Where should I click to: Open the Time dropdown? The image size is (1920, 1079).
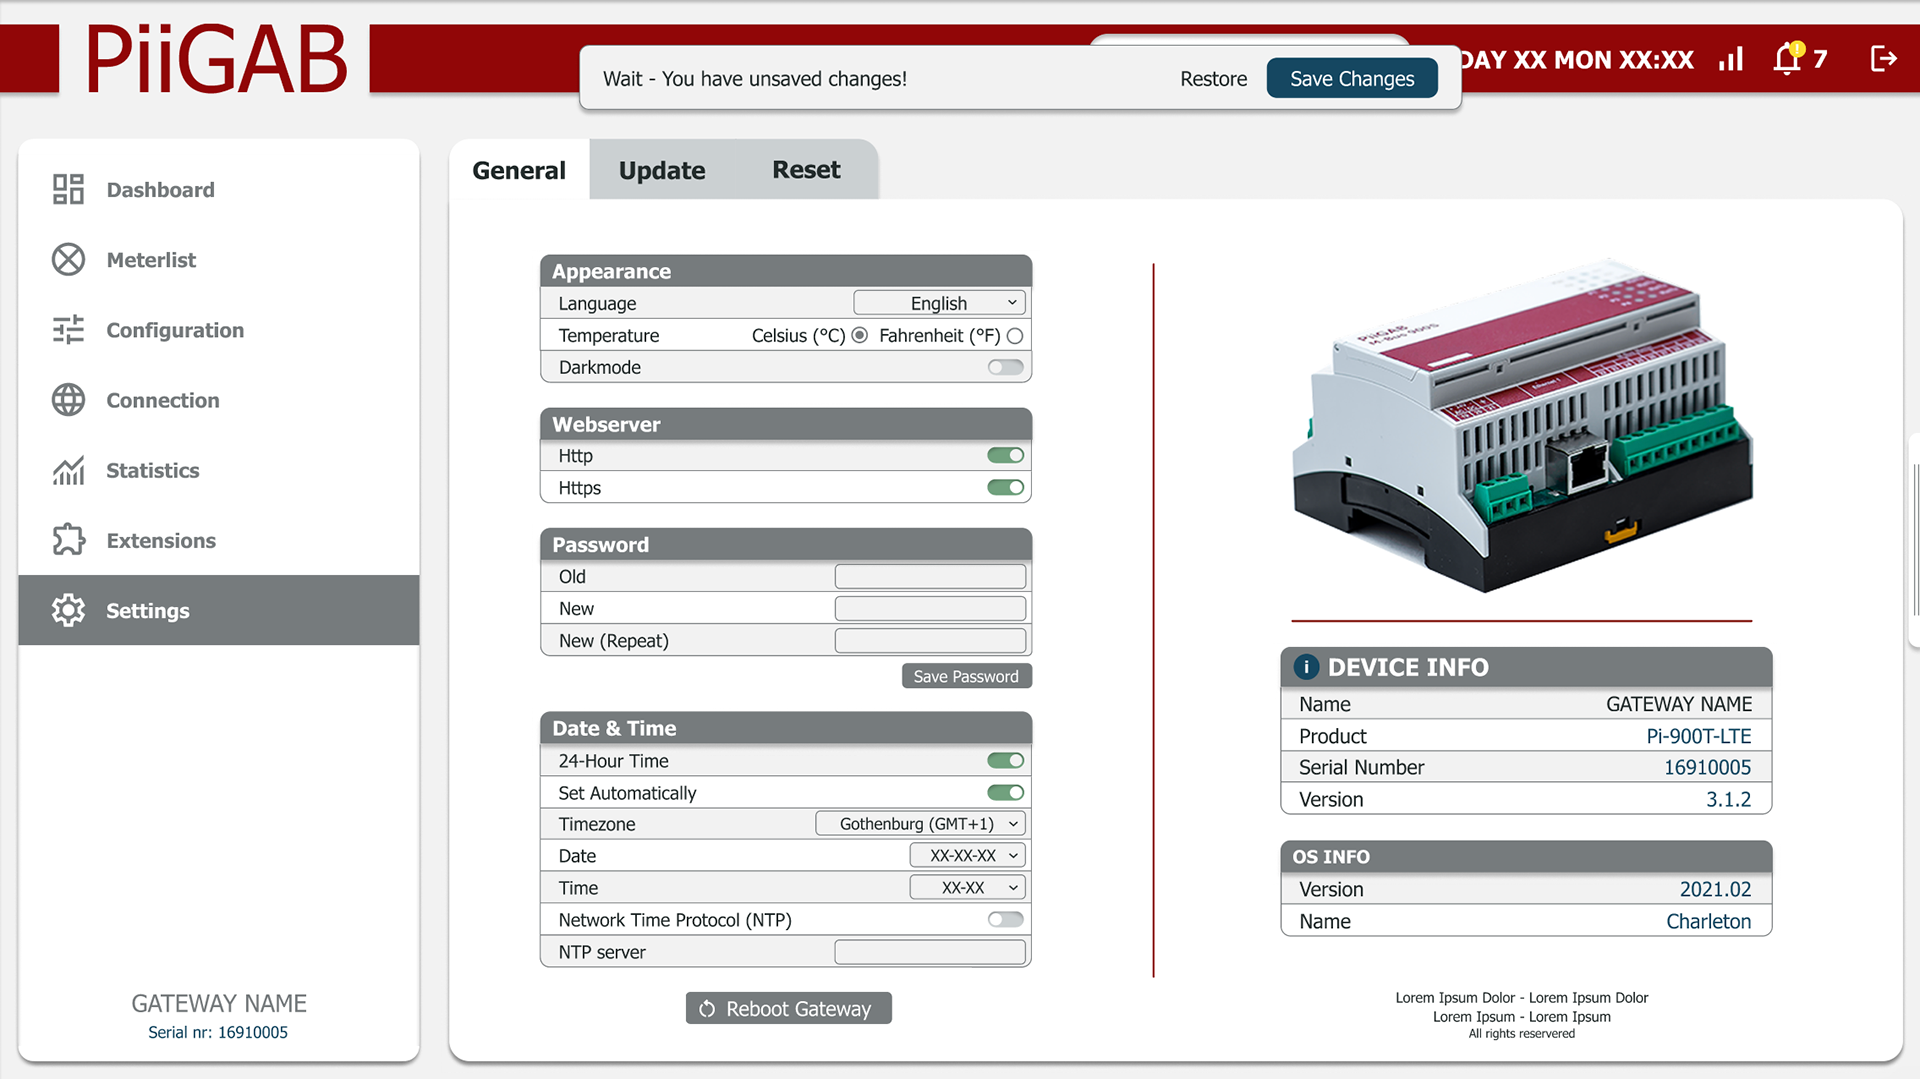(x=967, y=887)
